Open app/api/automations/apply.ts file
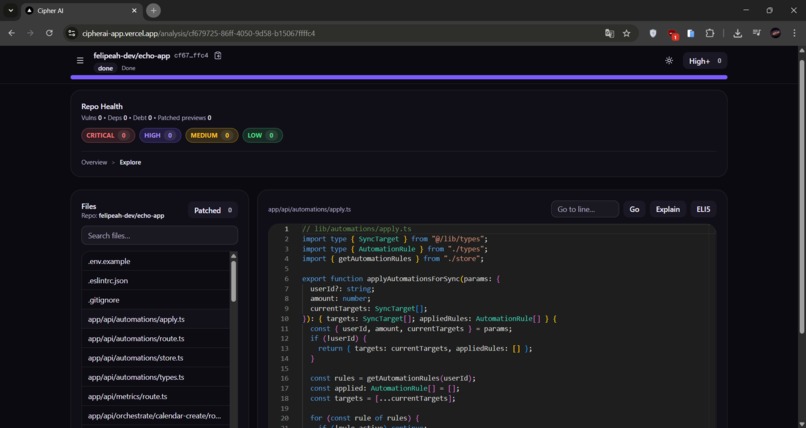 (x=156, y=319)
